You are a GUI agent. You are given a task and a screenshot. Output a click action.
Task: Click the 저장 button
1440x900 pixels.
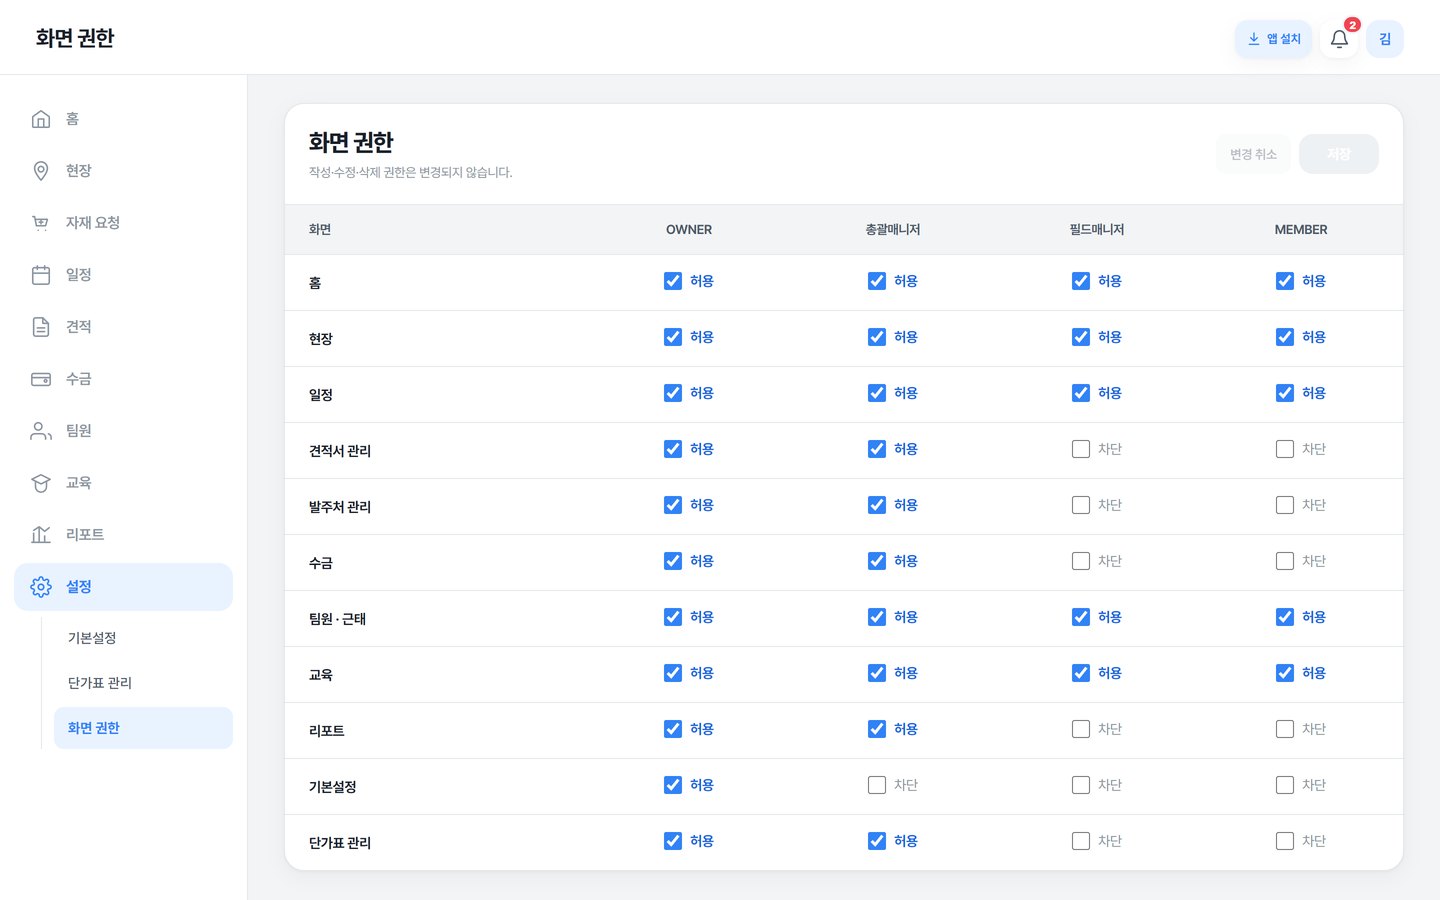click(x=1339, y=154)
